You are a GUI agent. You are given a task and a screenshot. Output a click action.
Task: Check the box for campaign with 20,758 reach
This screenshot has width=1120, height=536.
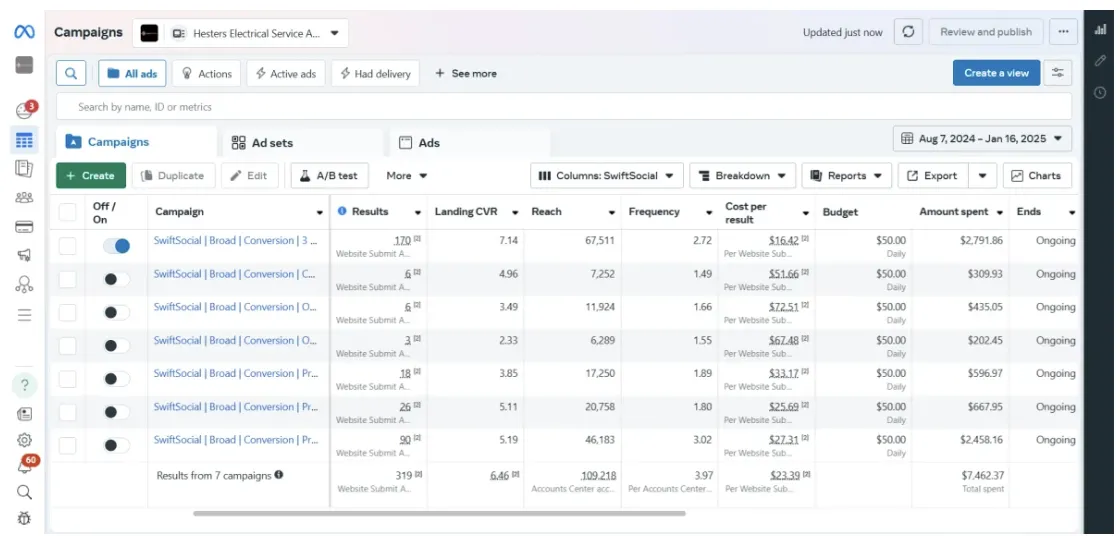pos(67,412)
